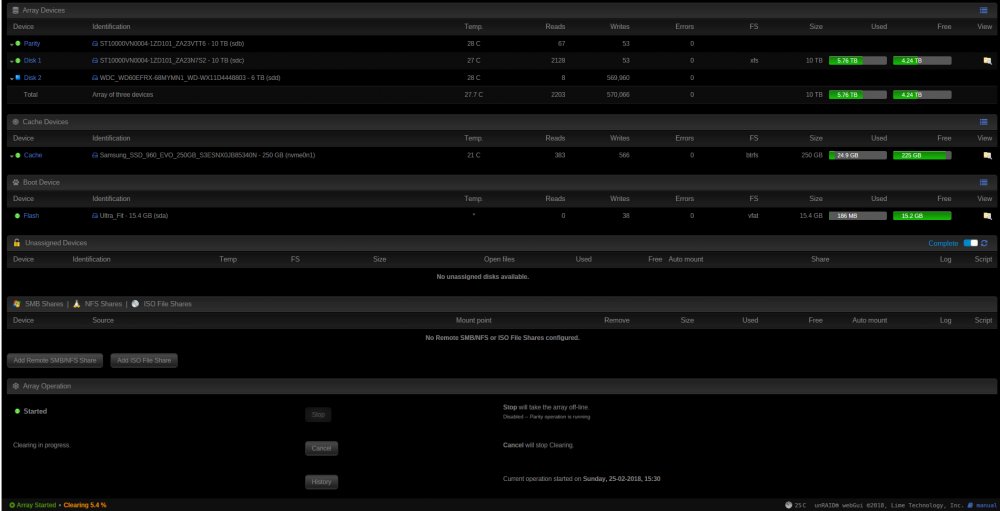Click the NFS Shares penguin icon
This screenshot has height=511, width=1000.
pyautogui.click(x=77, y=304)
